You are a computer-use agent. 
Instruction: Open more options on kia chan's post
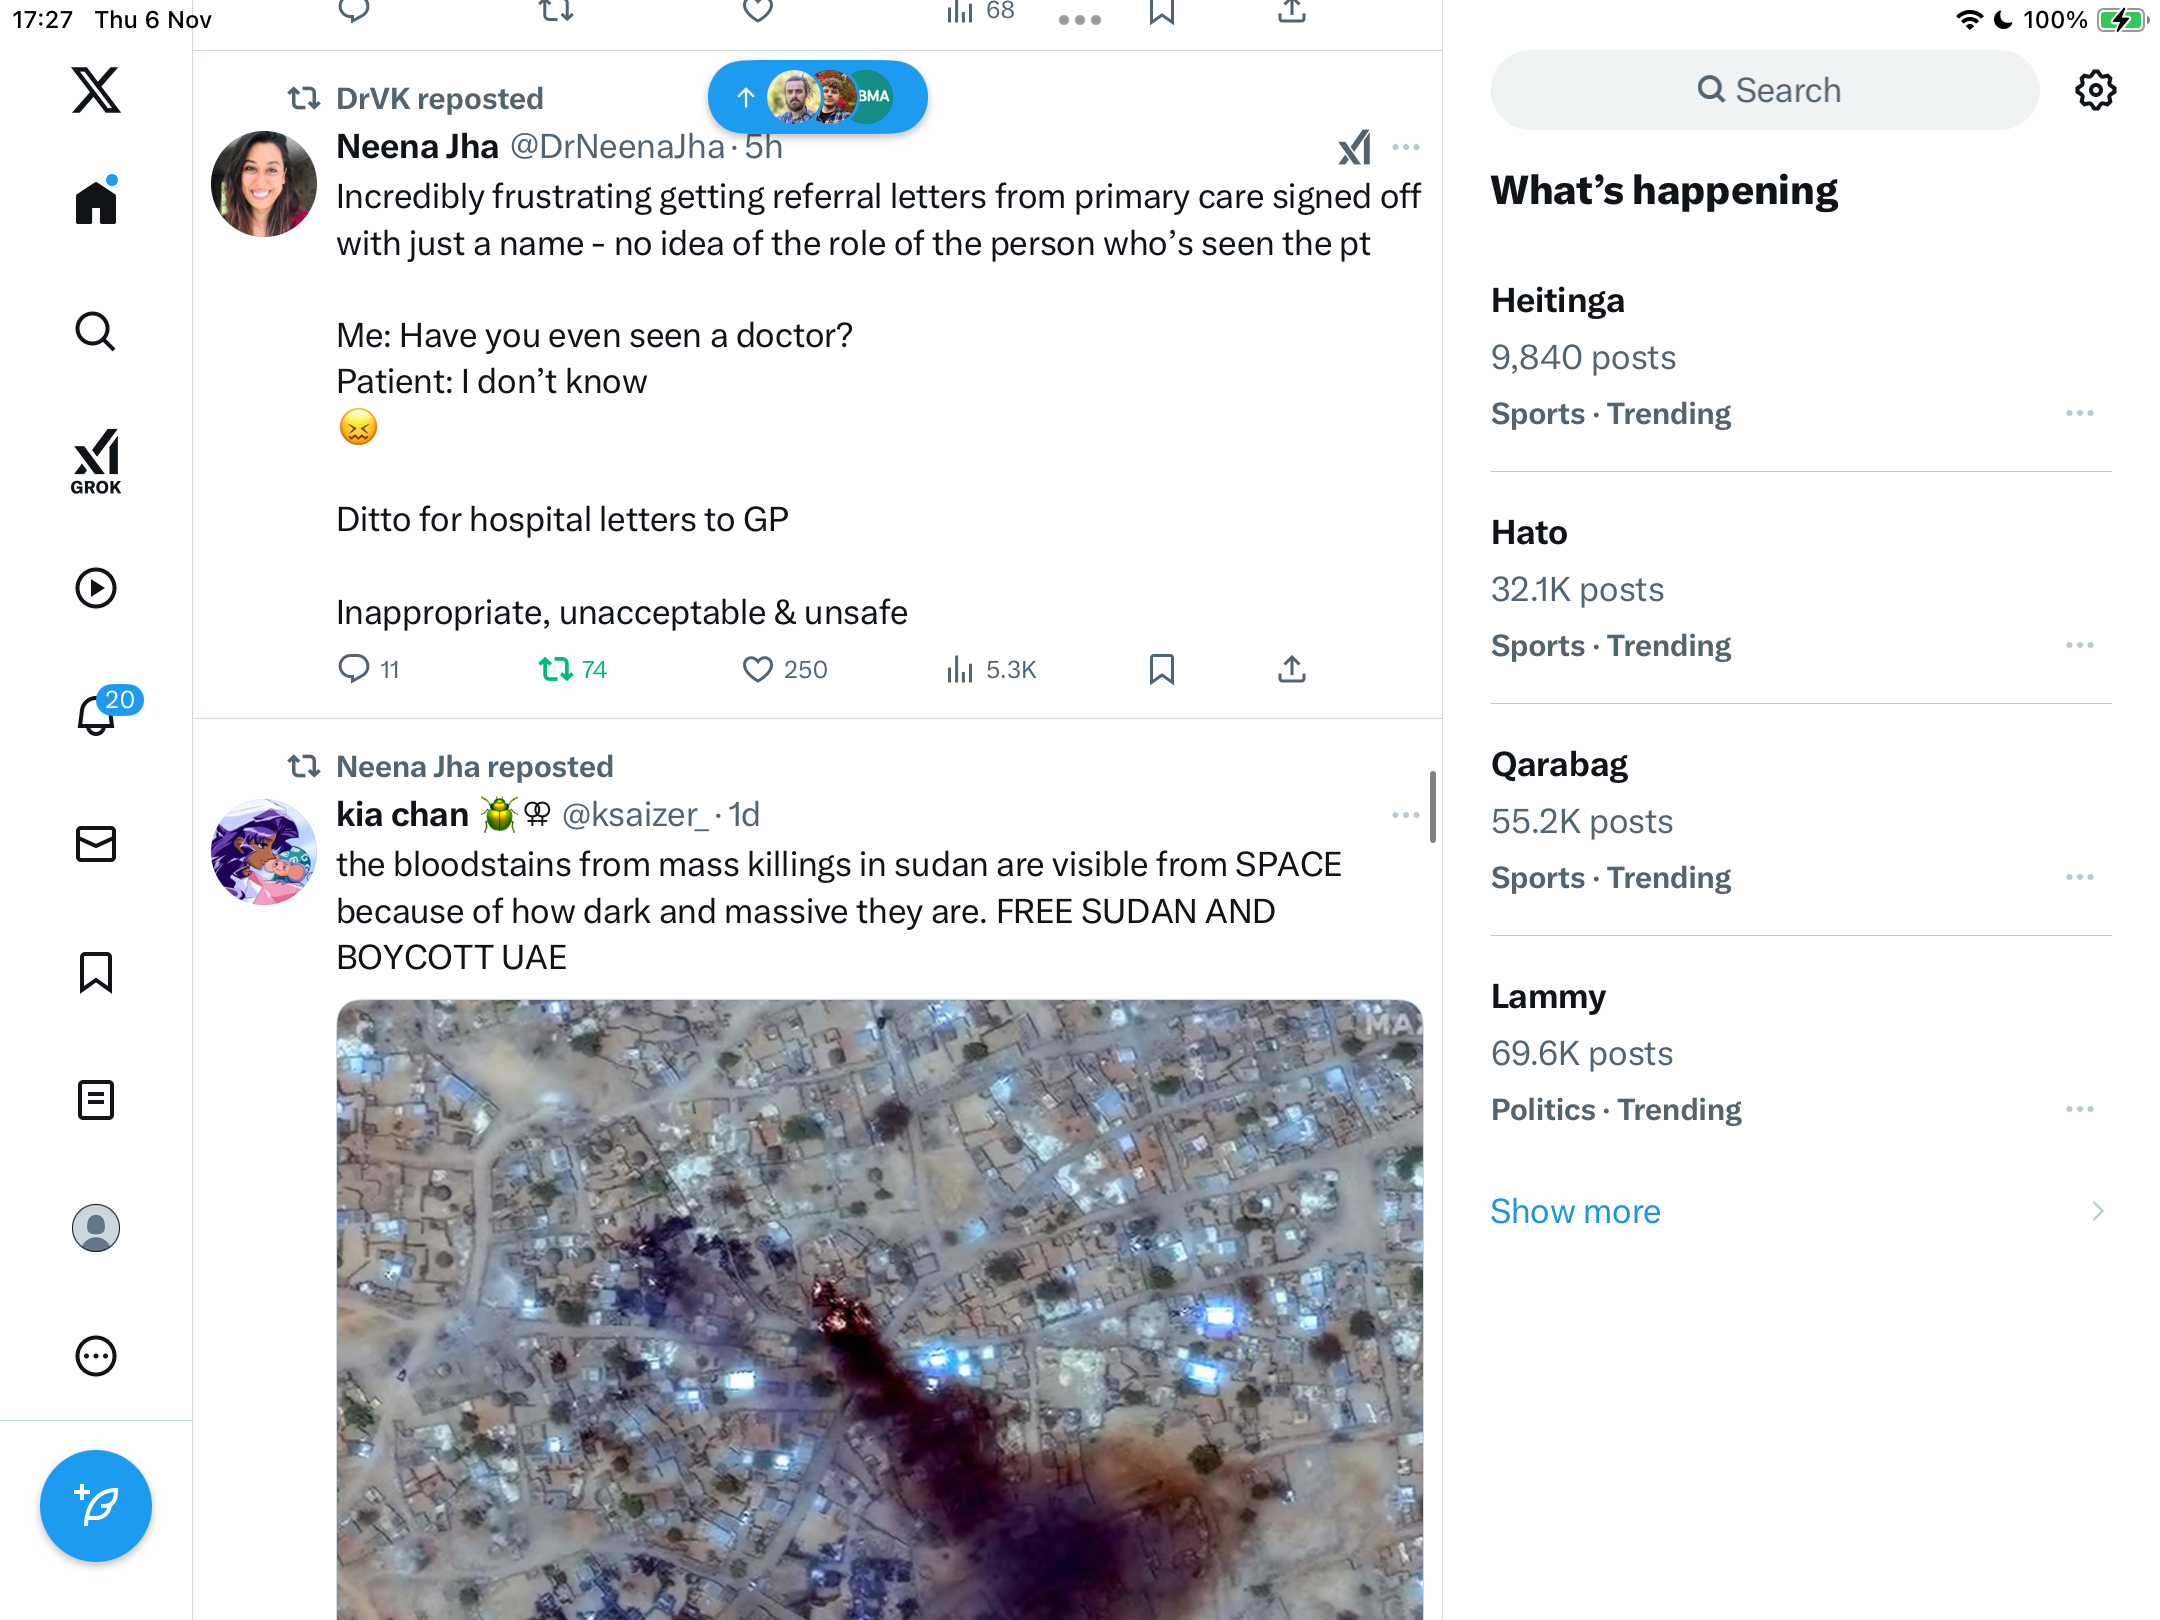click(x=1405, y=815)
